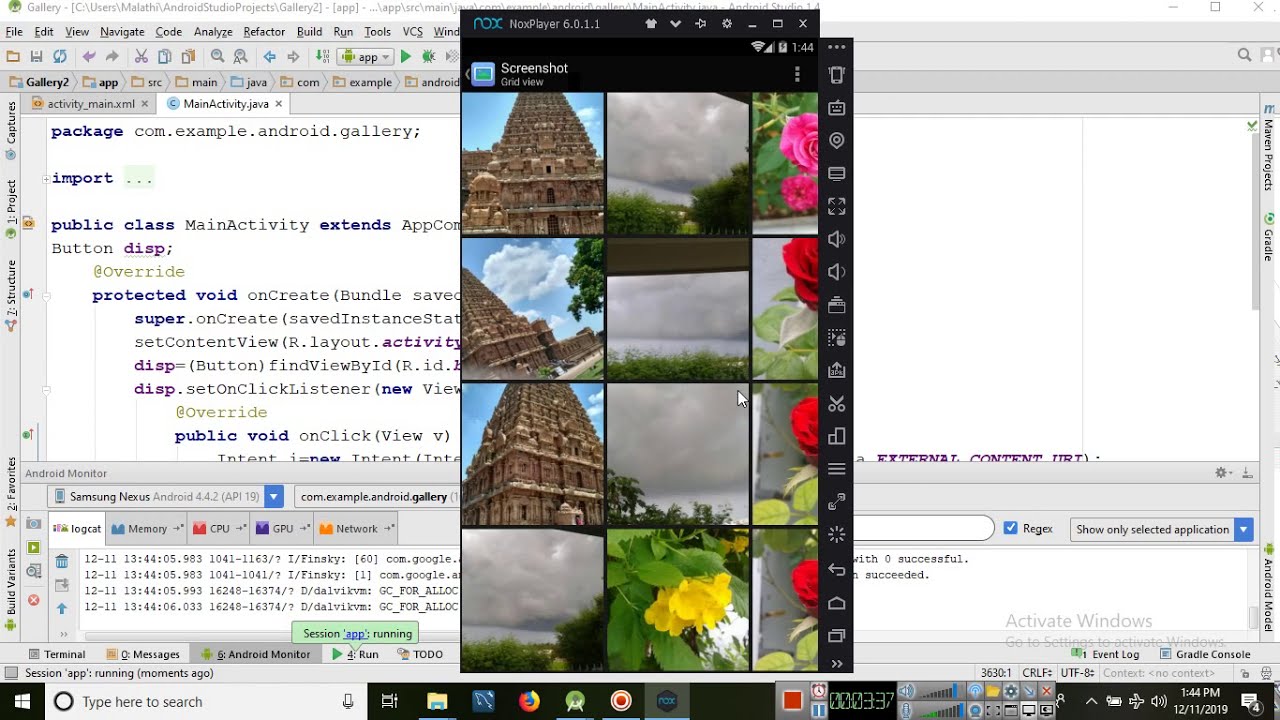Screen dimensions: 1280x720
Task: Open the Show only selected application dropdown
Action: [x=1162, y=529]
